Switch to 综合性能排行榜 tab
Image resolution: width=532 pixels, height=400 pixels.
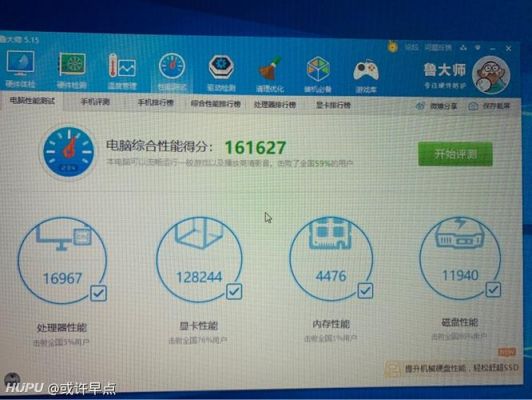(x=216, y=103)
